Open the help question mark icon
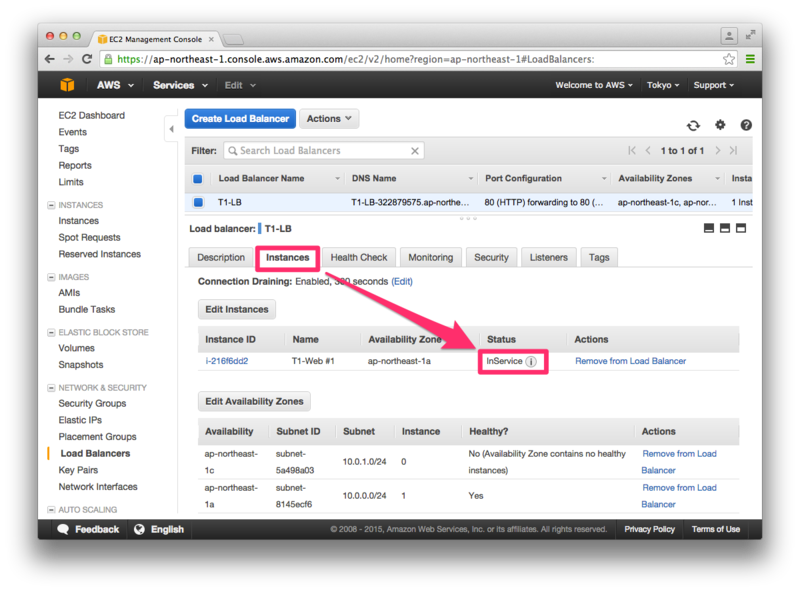The height and width of the screenshot is (592, 800). click(x=746, y=125)
